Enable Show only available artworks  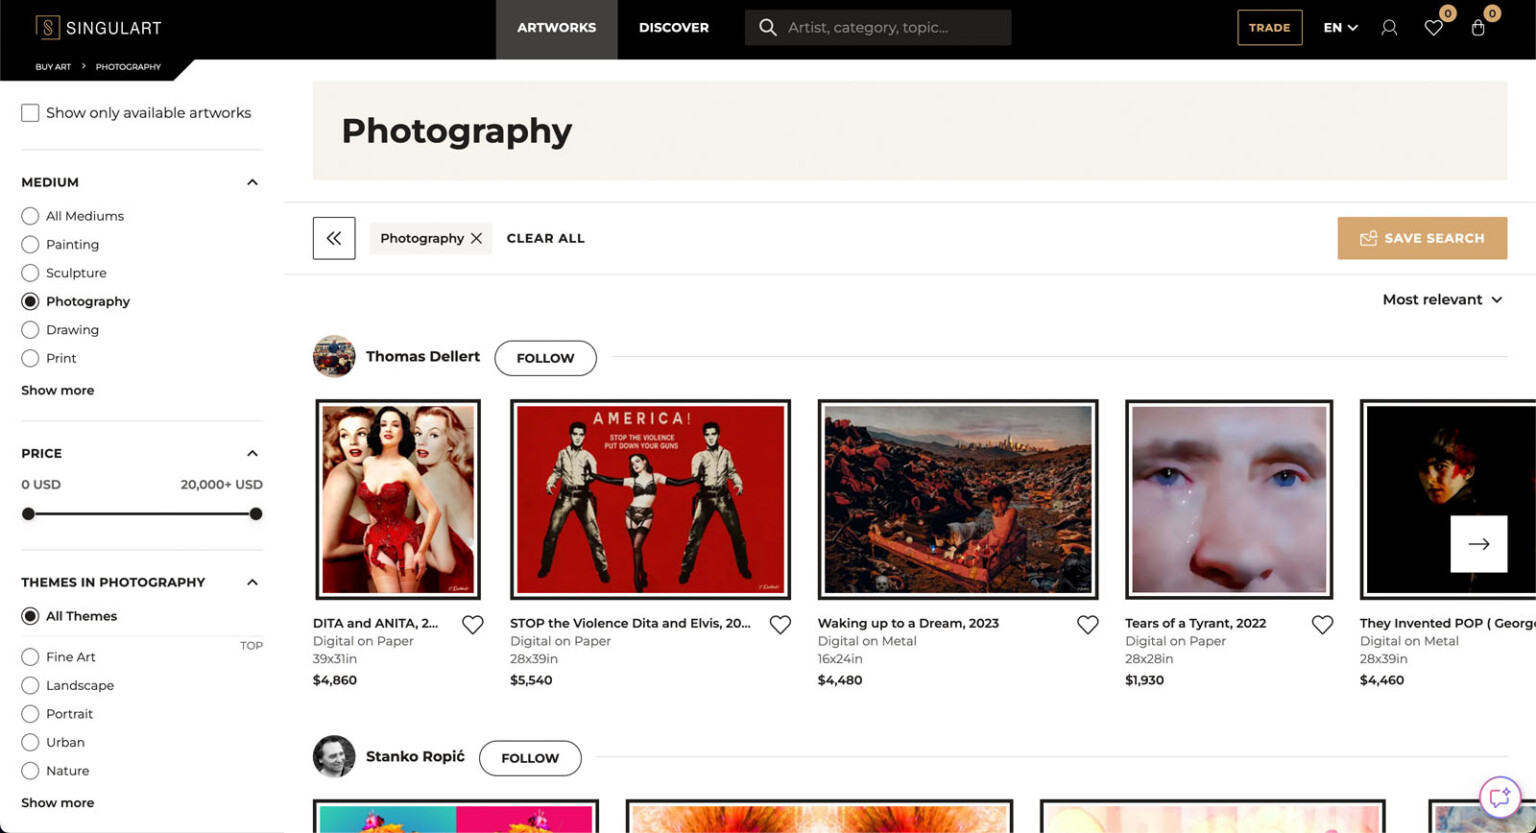click(x=30, y=112)
